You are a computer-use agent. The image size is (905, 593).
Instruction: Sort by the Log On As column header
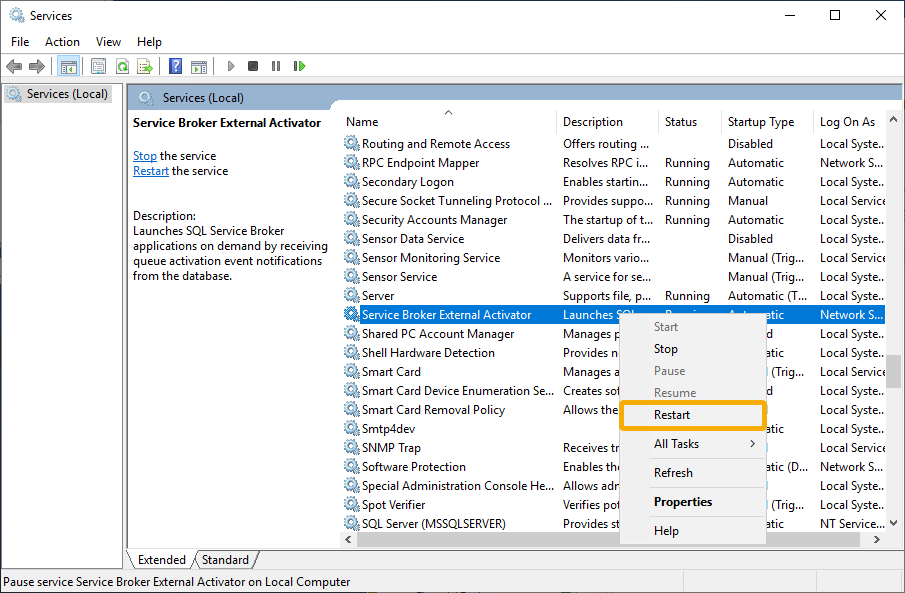click(850, 122)
